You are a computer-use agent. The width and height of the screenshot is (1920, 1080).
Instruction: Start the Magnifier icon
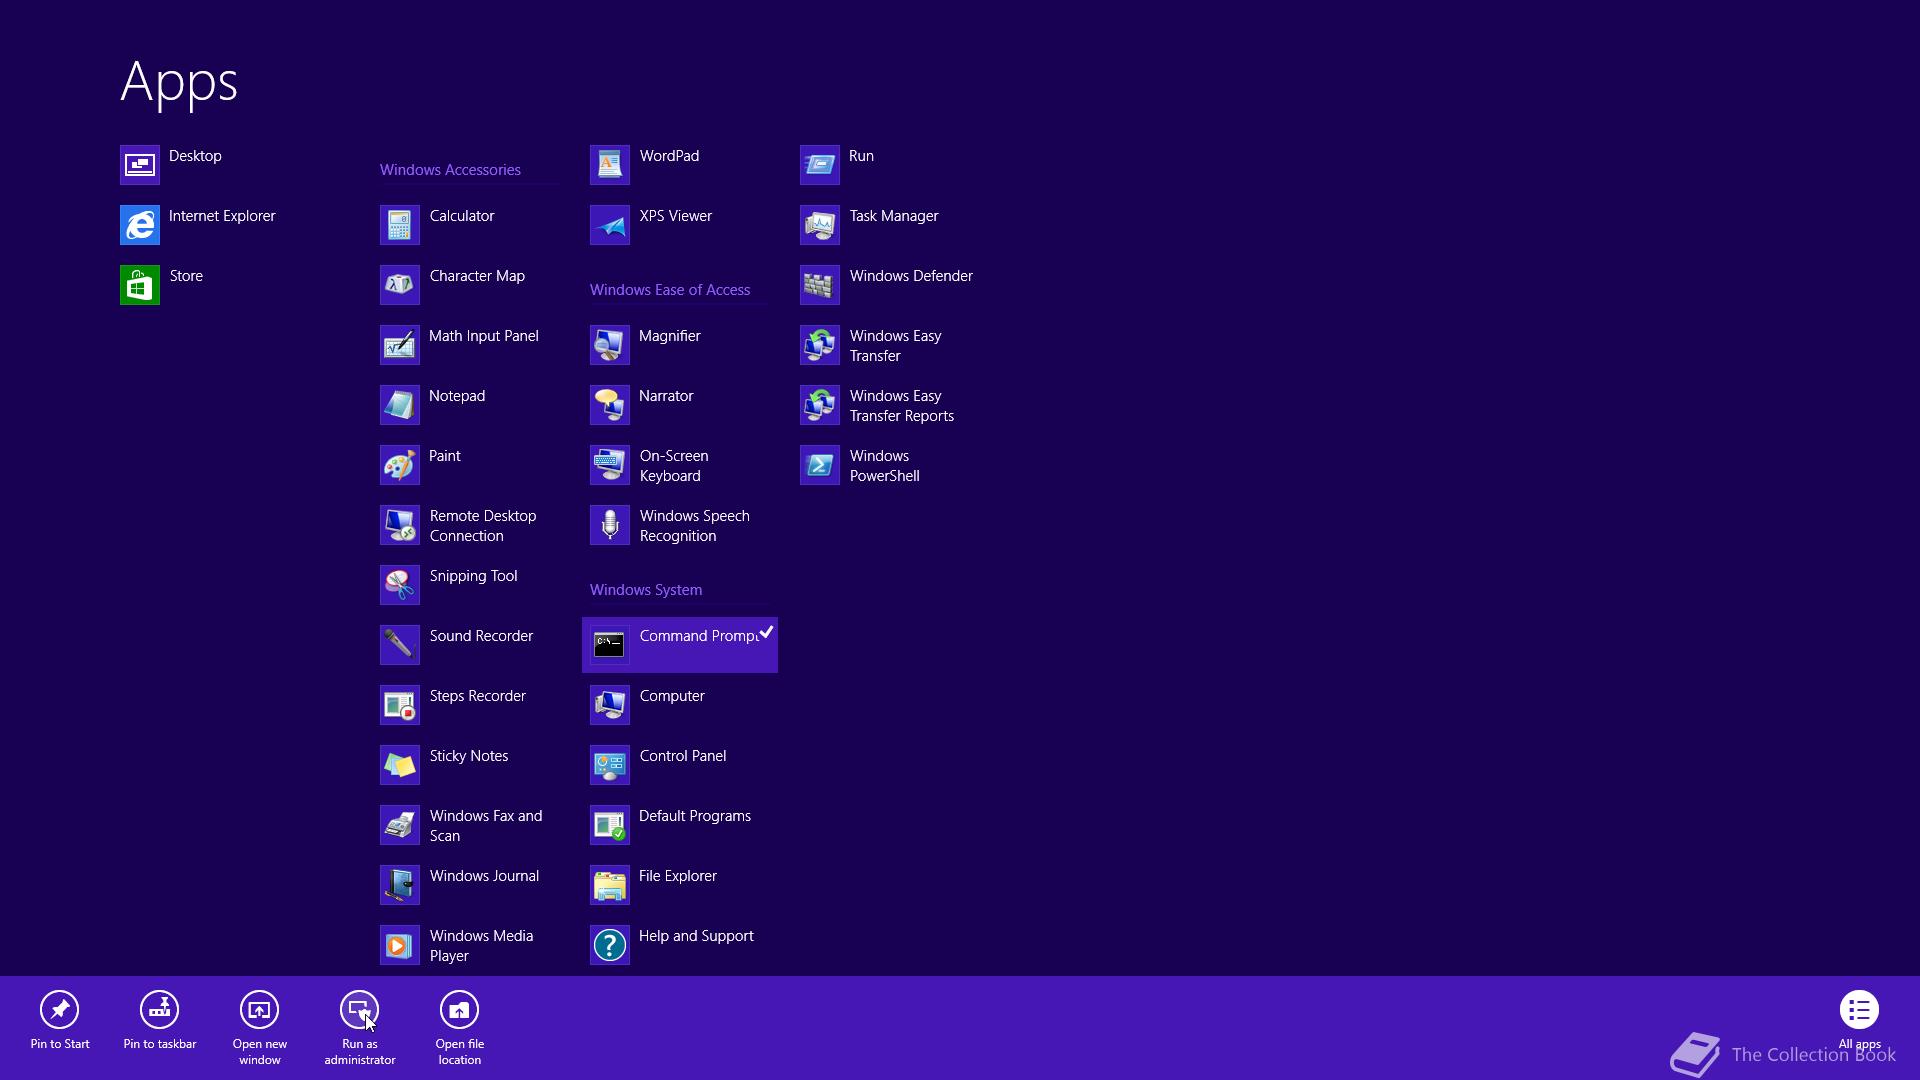pyautogui.click(x=610, y=345)
